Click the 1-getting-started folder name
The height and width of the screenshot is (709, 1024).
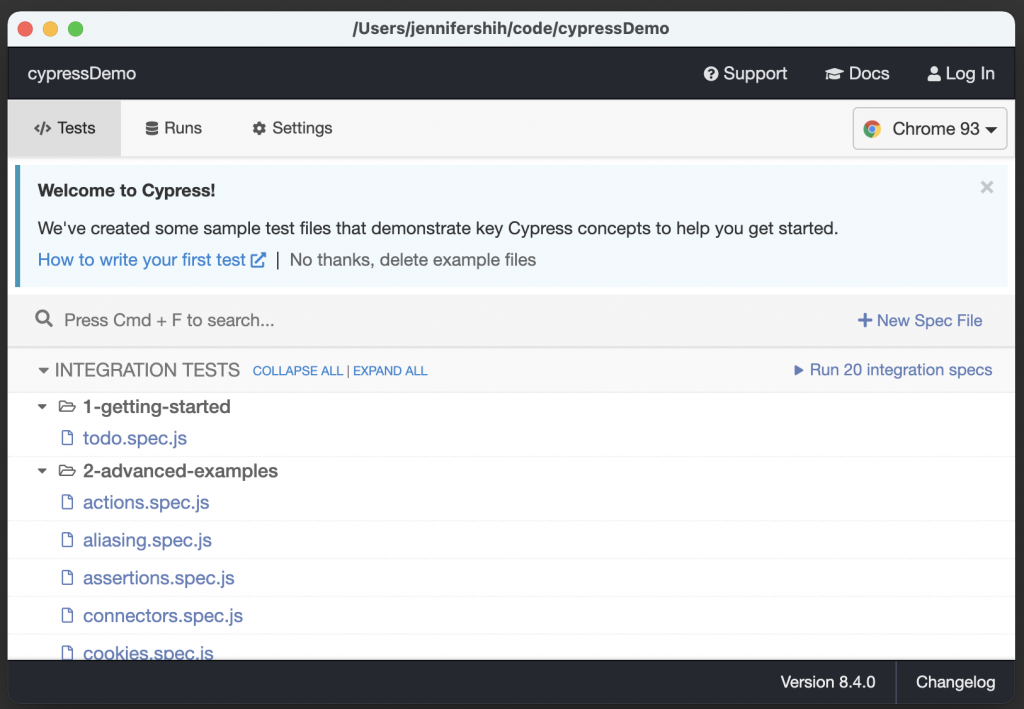[x=157, y=407]
